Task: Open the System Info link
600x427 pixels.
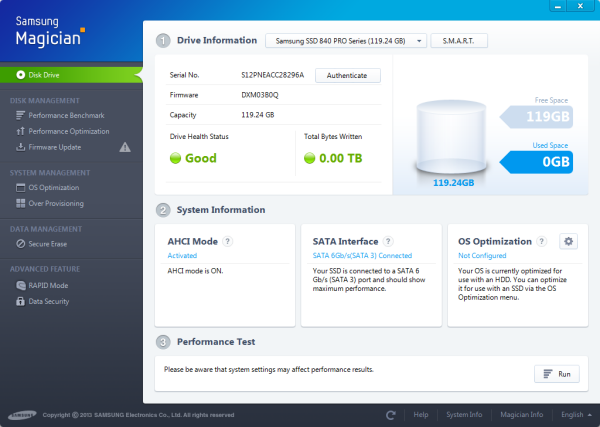Action: [x=463, y=414]
